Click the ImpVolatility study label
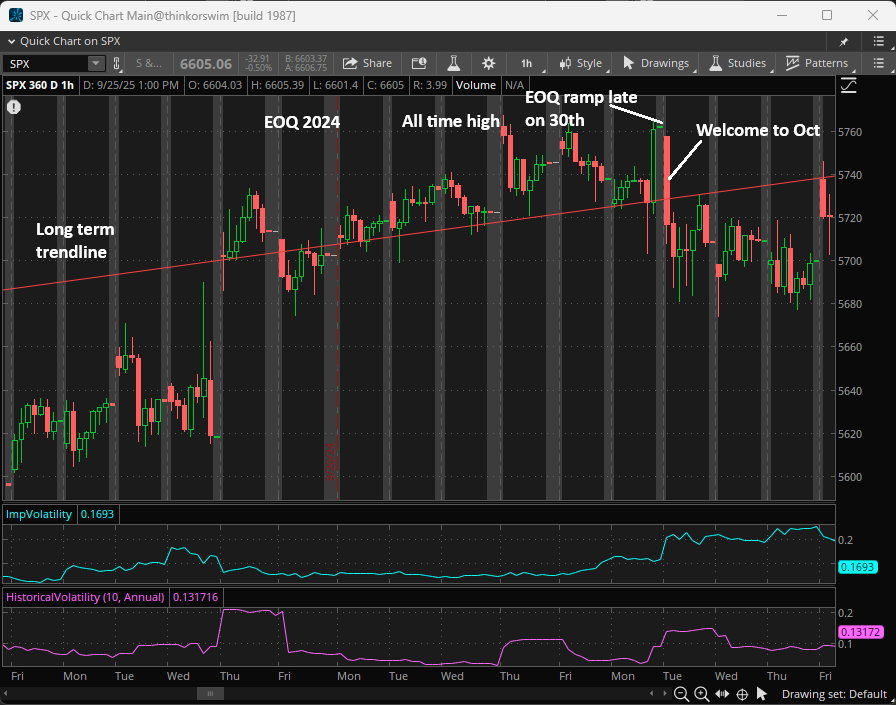Screen dimensions: 896x705 click(x=39, y=514)
